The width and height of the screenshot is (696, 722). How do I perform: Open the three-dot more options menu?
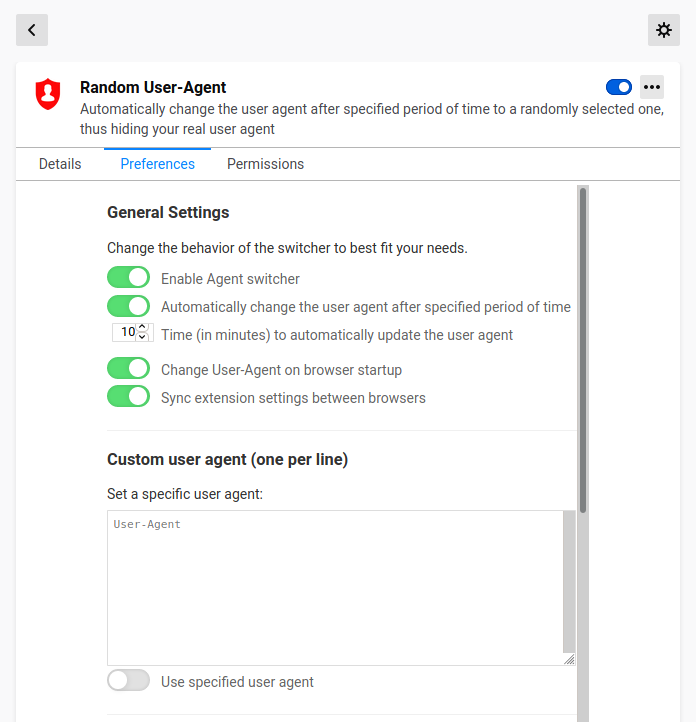(652, 87)
